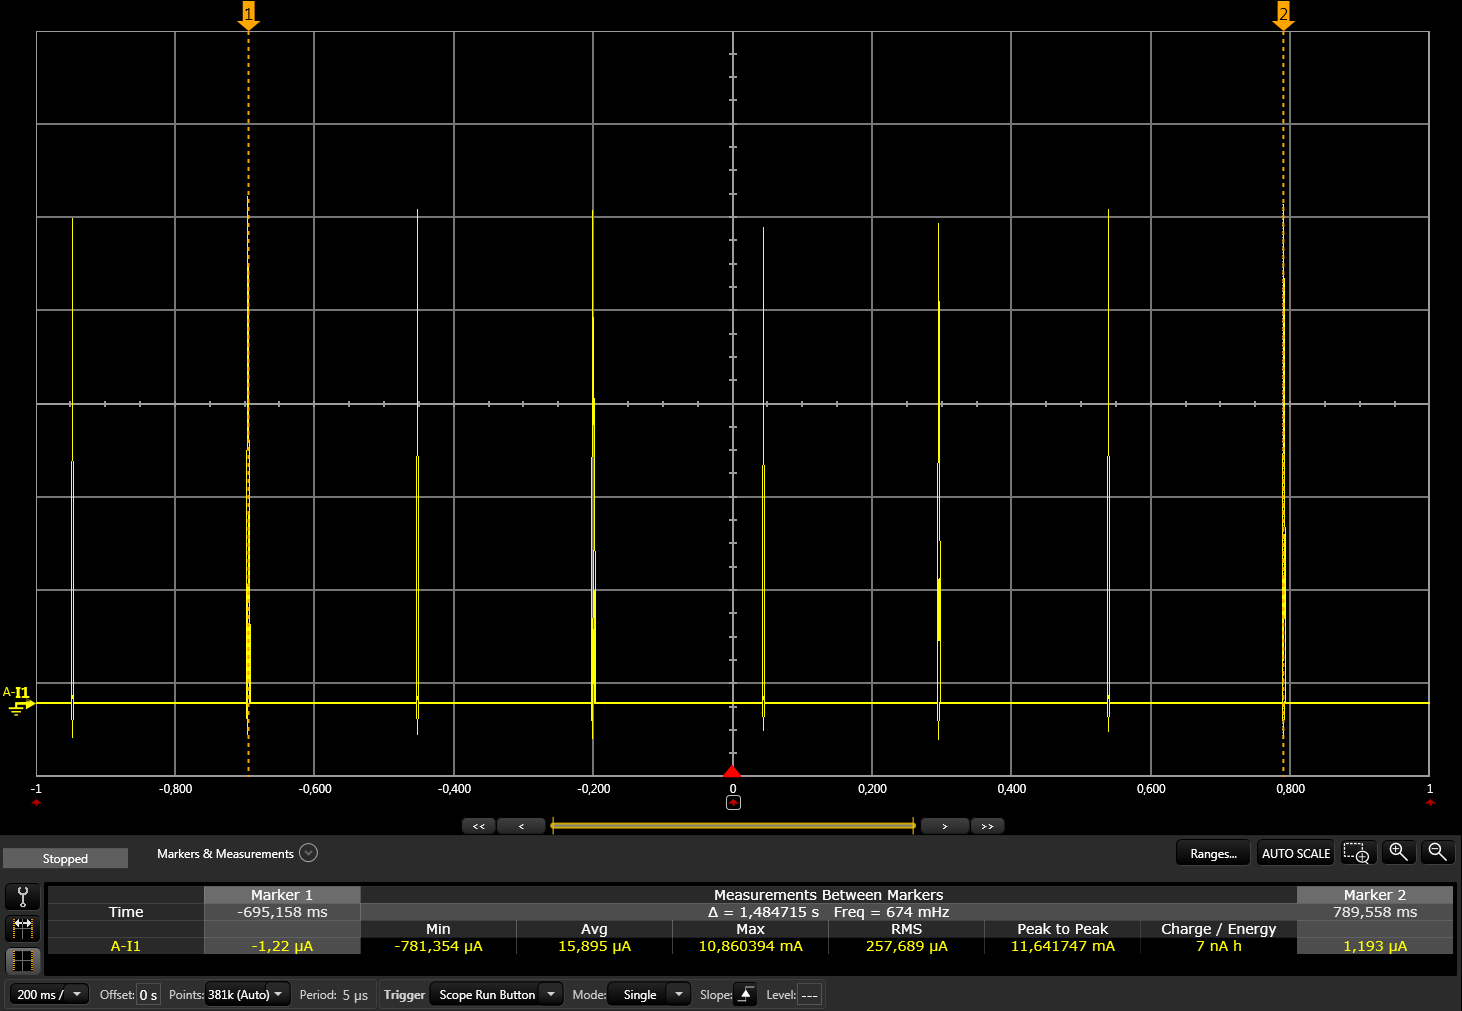Click the Marker 1 current value -1,22 µA

point(282,946)
